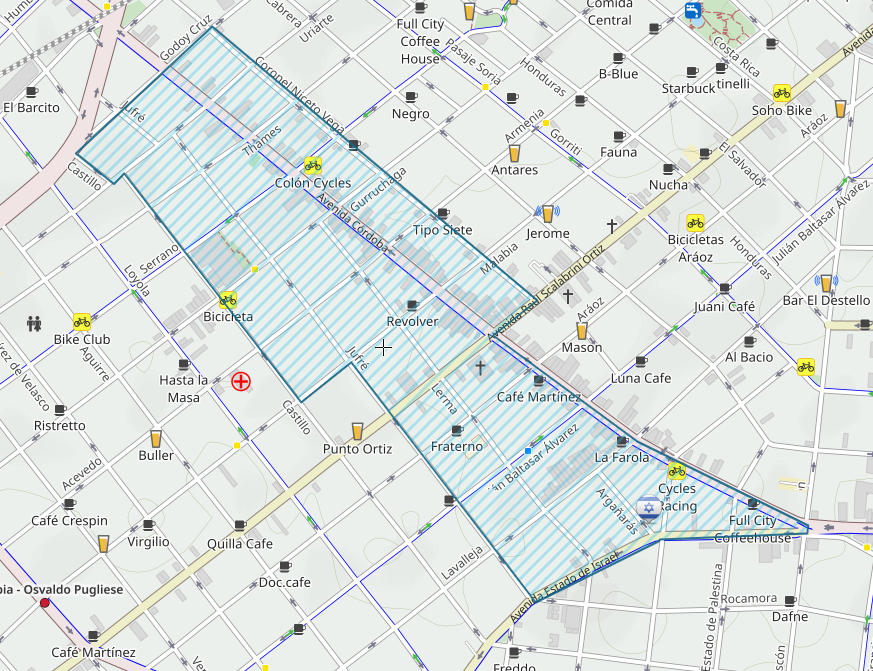Select the Godoy Cruz street label
Viewport: 873px width, 671px height.
point(185,37)
